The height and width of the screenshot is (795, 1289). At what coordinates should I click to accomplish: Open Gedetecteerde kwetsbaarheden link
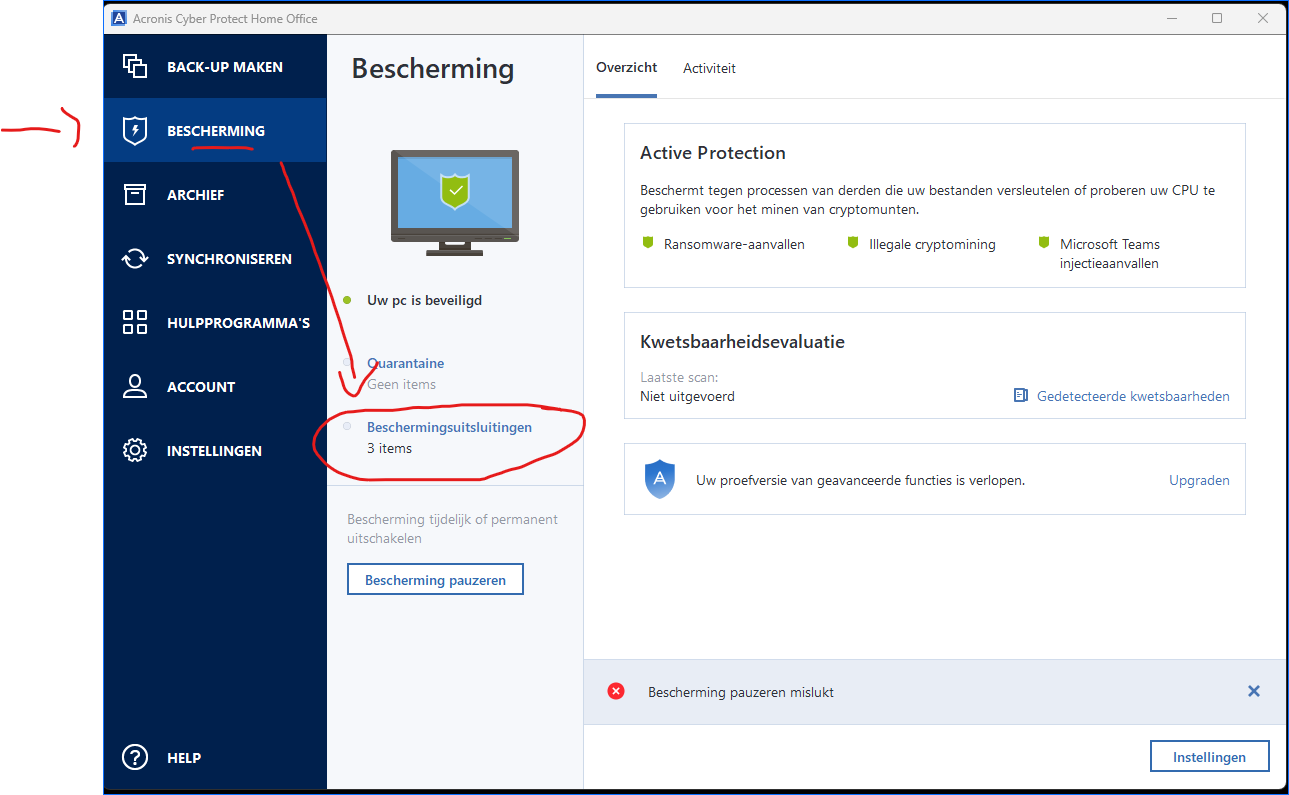click(1133, 396)
